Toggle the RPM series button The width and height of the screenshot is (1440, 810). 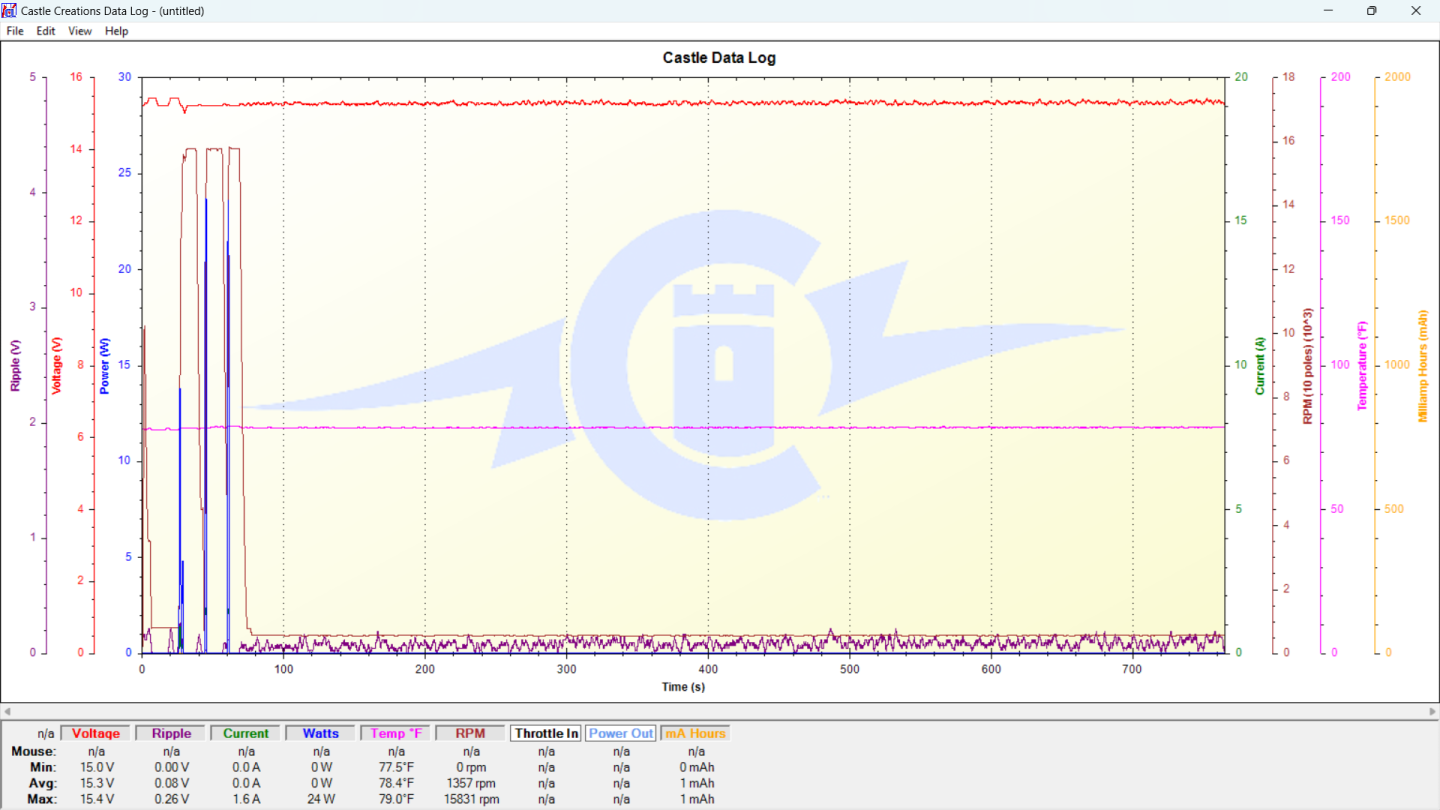pyautogui.click(x=471, y=733)
